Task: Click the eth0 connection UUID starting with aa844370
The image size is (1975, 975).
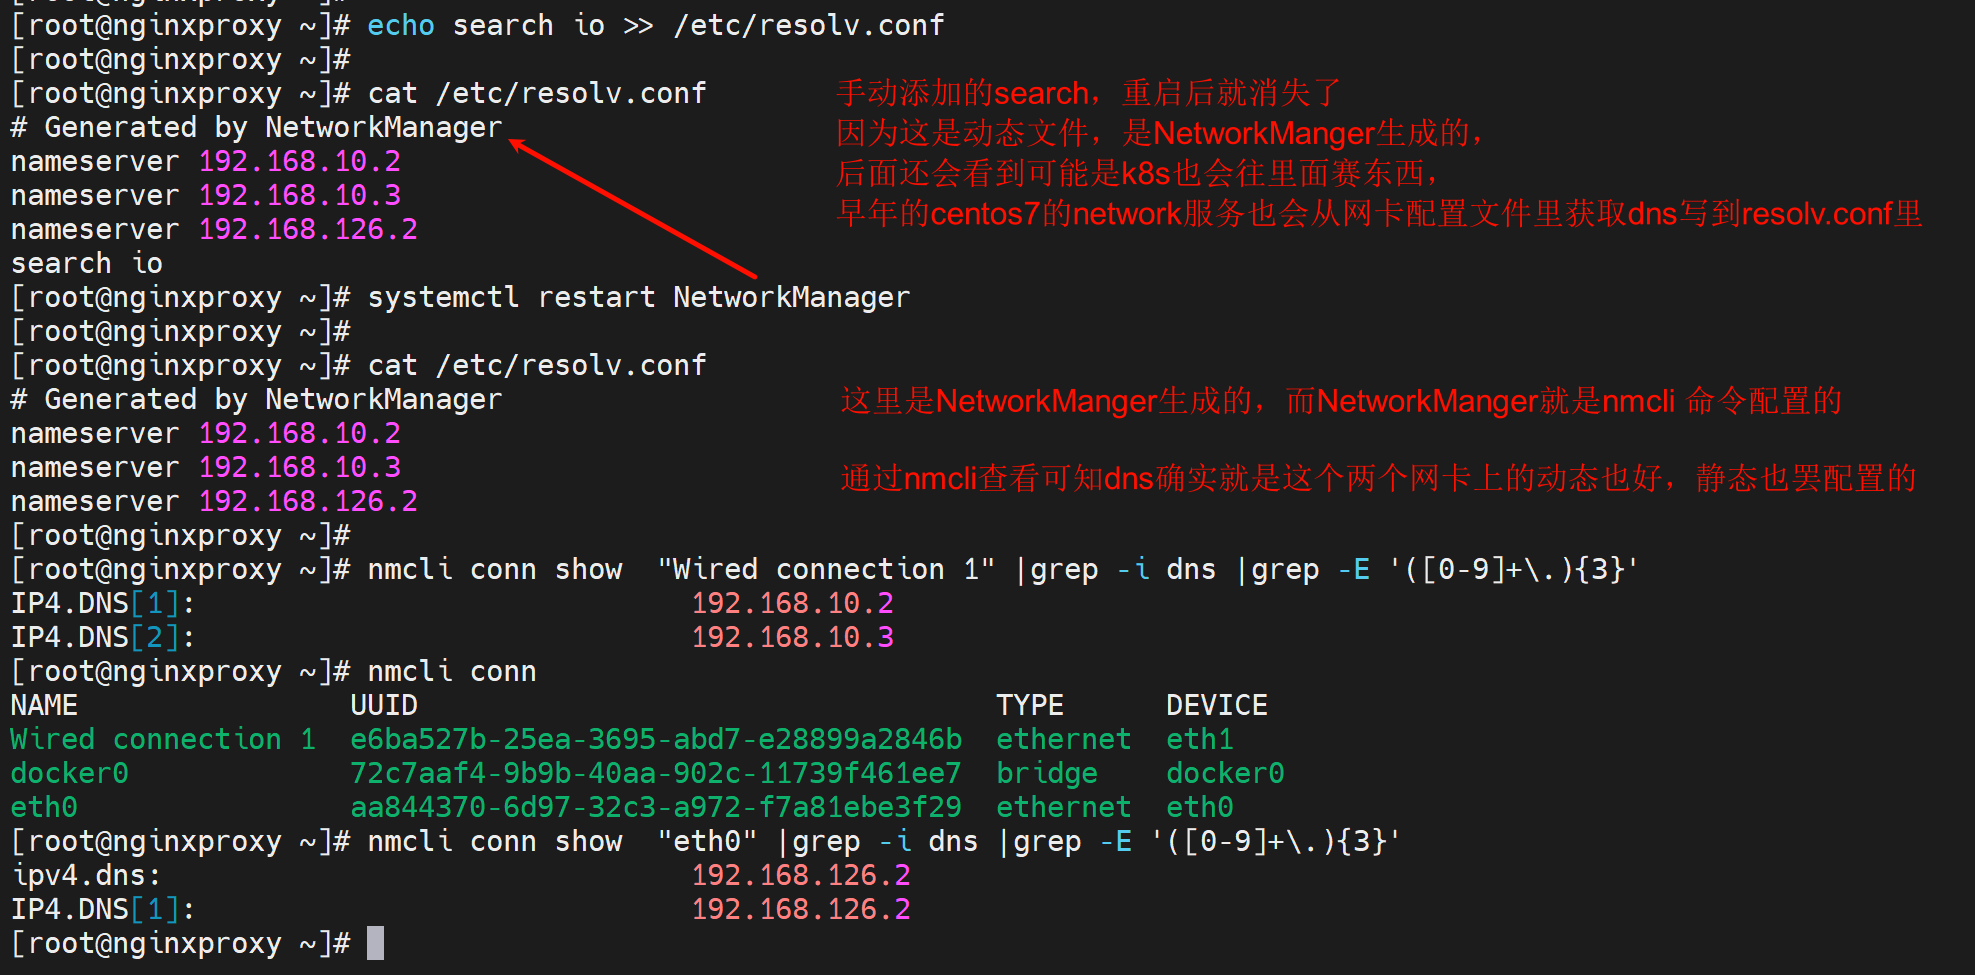Action: [x=655, y=808]
